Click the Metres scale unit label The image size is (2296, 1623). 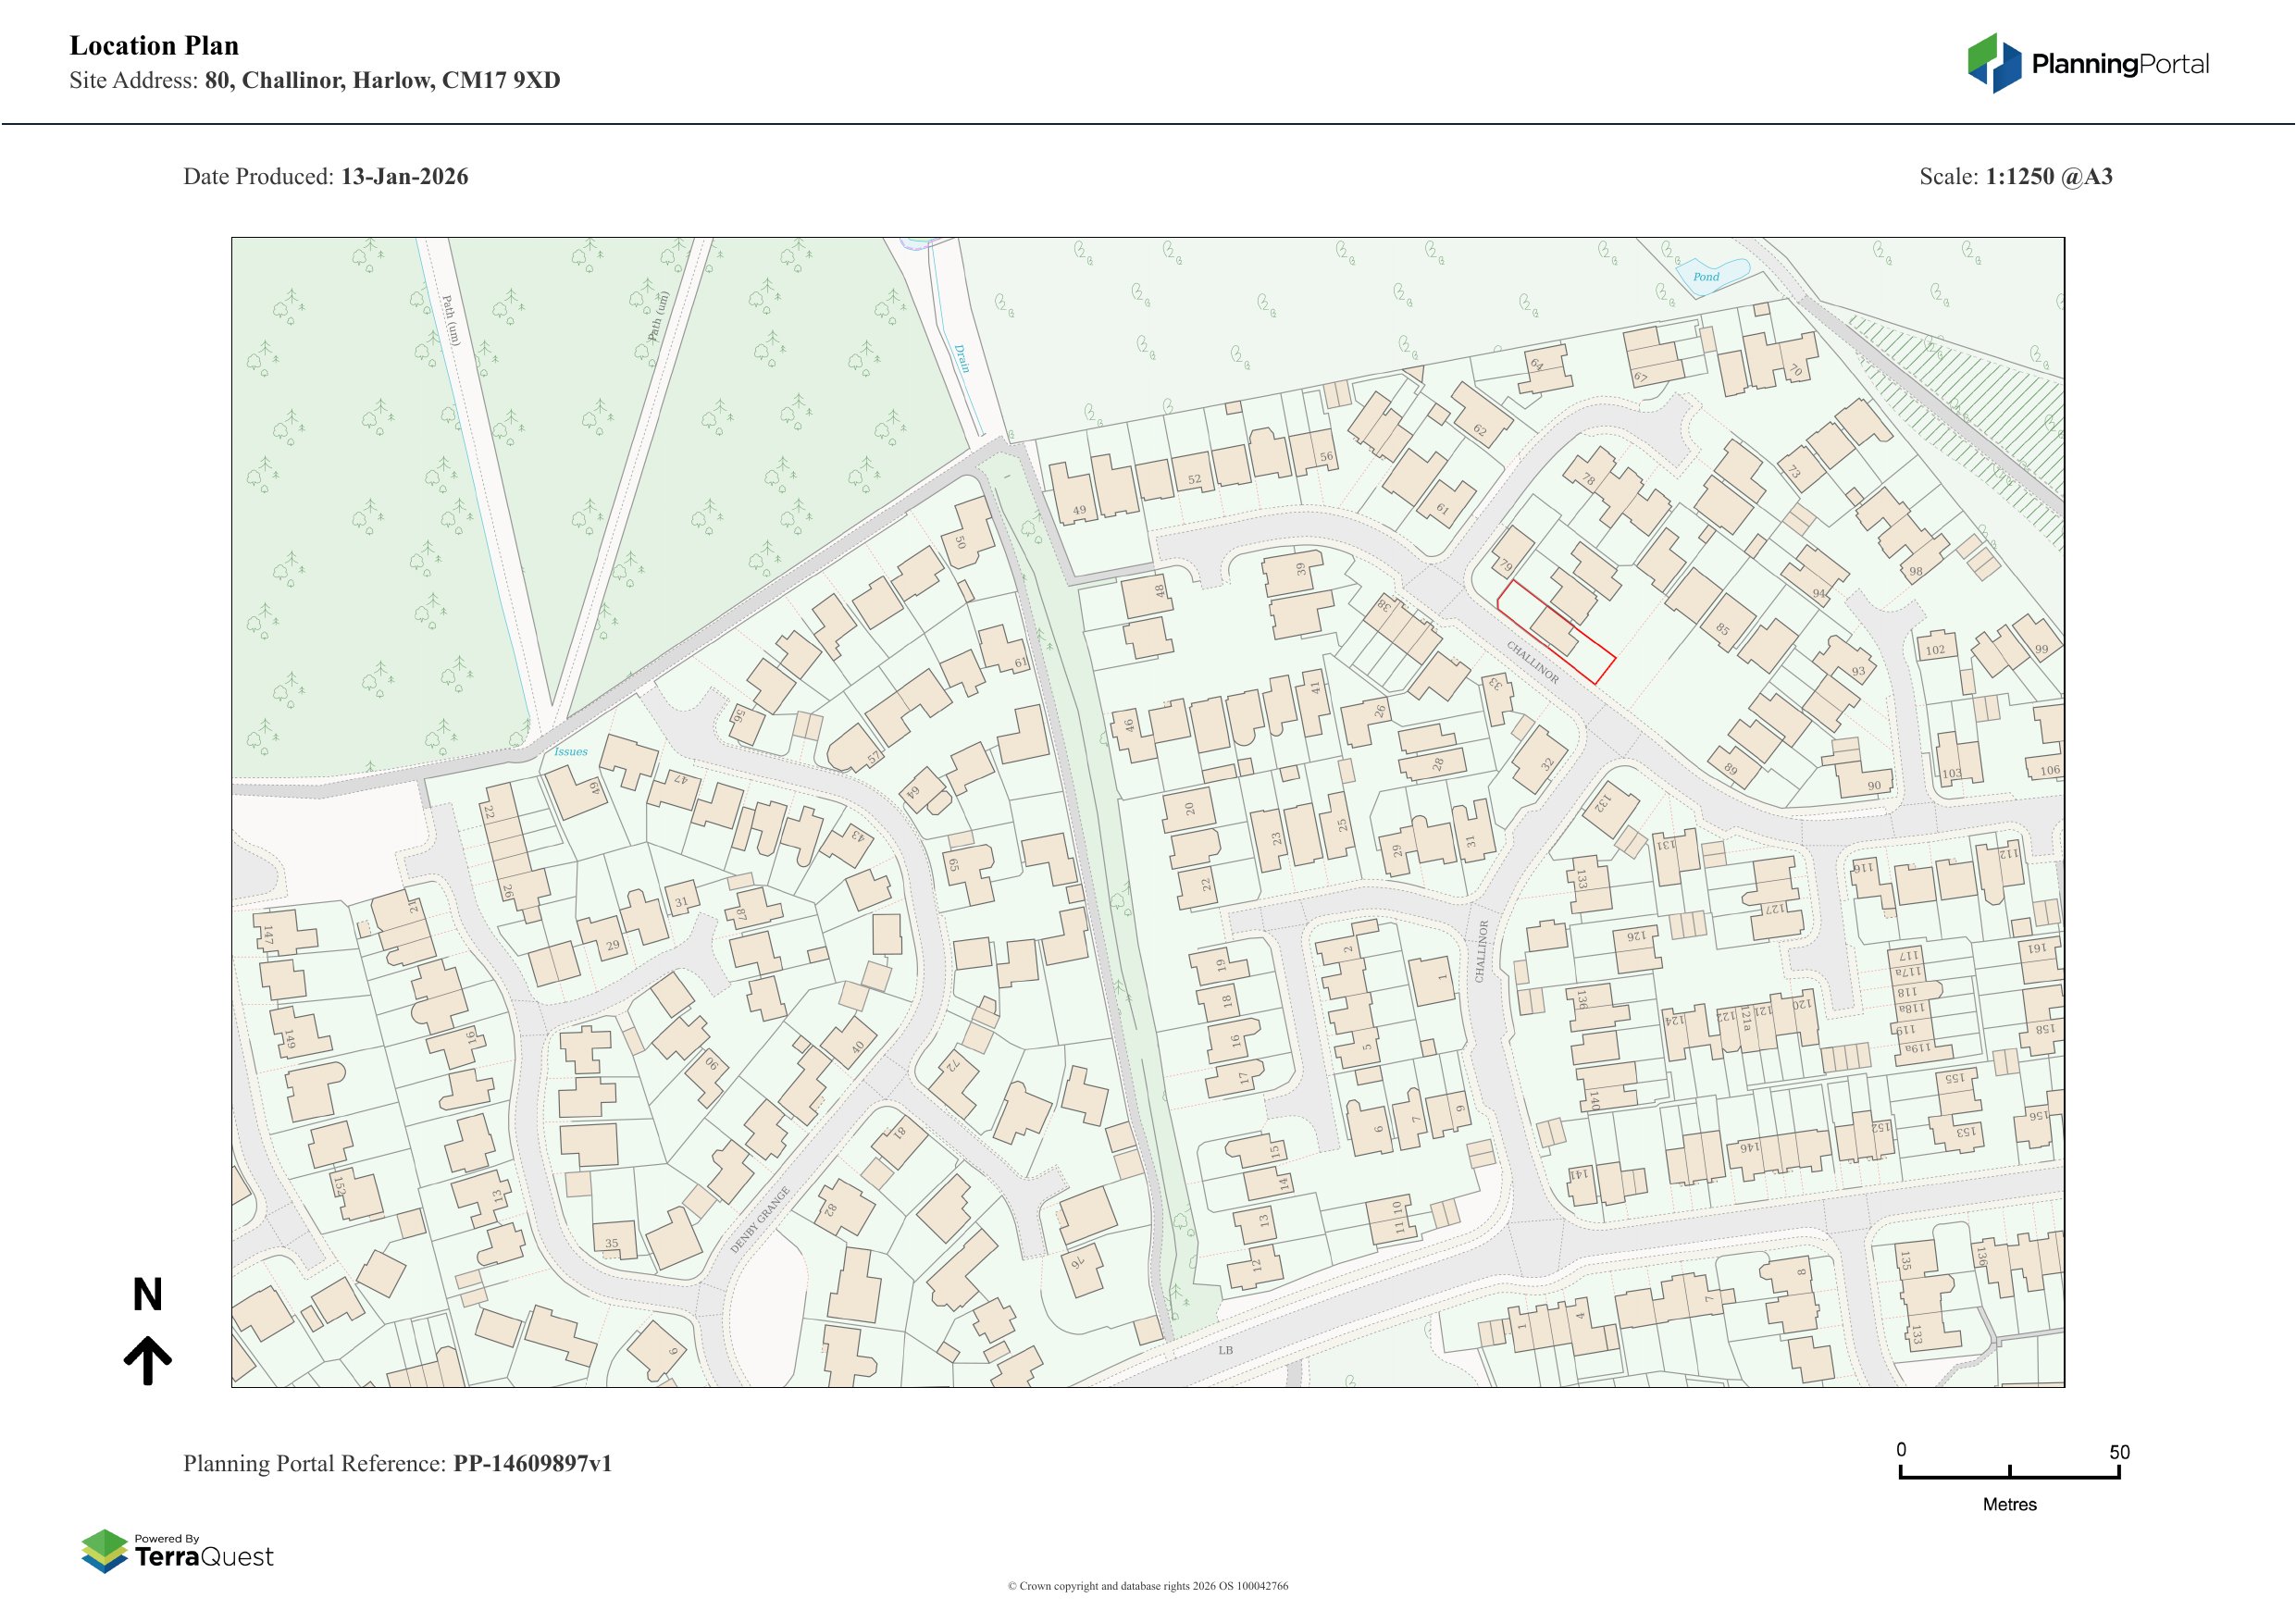click(x=2009, y=1504)
